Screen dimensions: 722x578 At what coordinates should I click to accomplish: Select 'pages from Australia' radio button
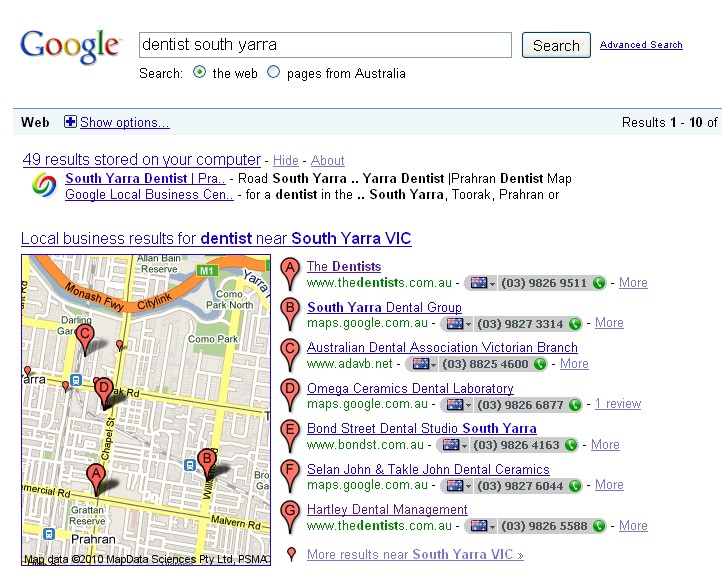coord(274,72)
